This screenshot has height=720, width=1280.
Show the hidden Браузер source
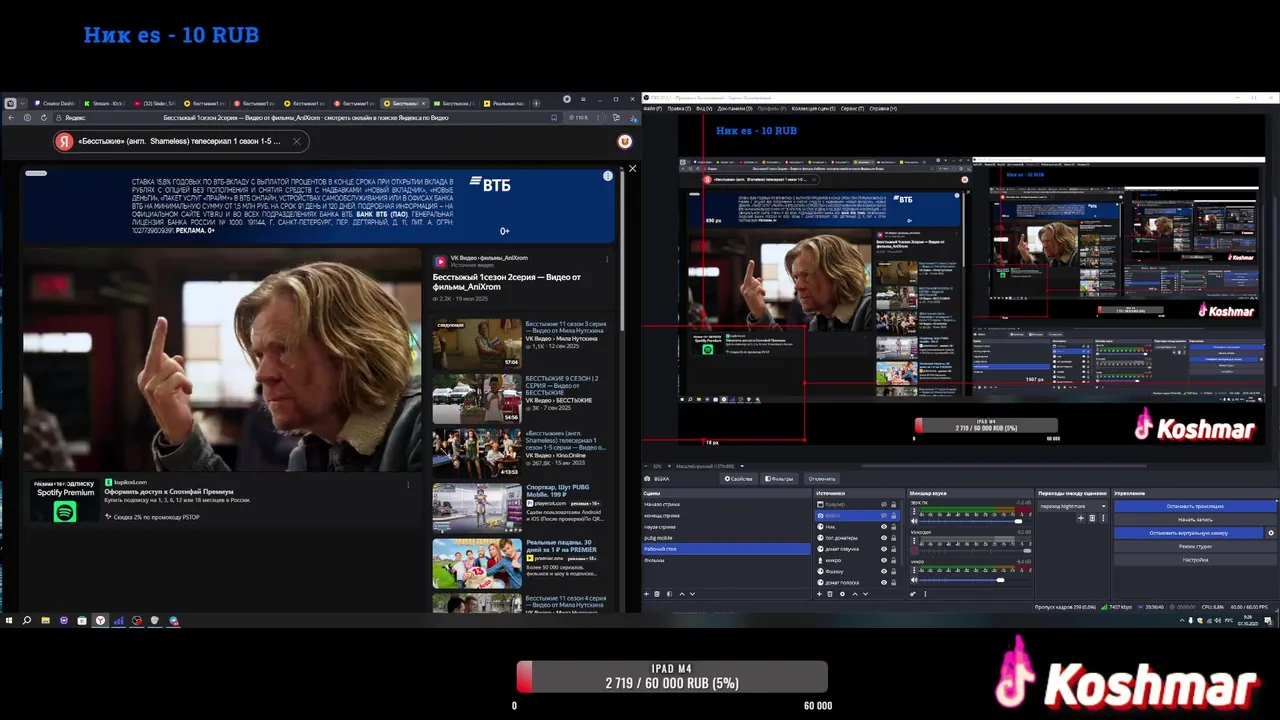coord(884,504)
